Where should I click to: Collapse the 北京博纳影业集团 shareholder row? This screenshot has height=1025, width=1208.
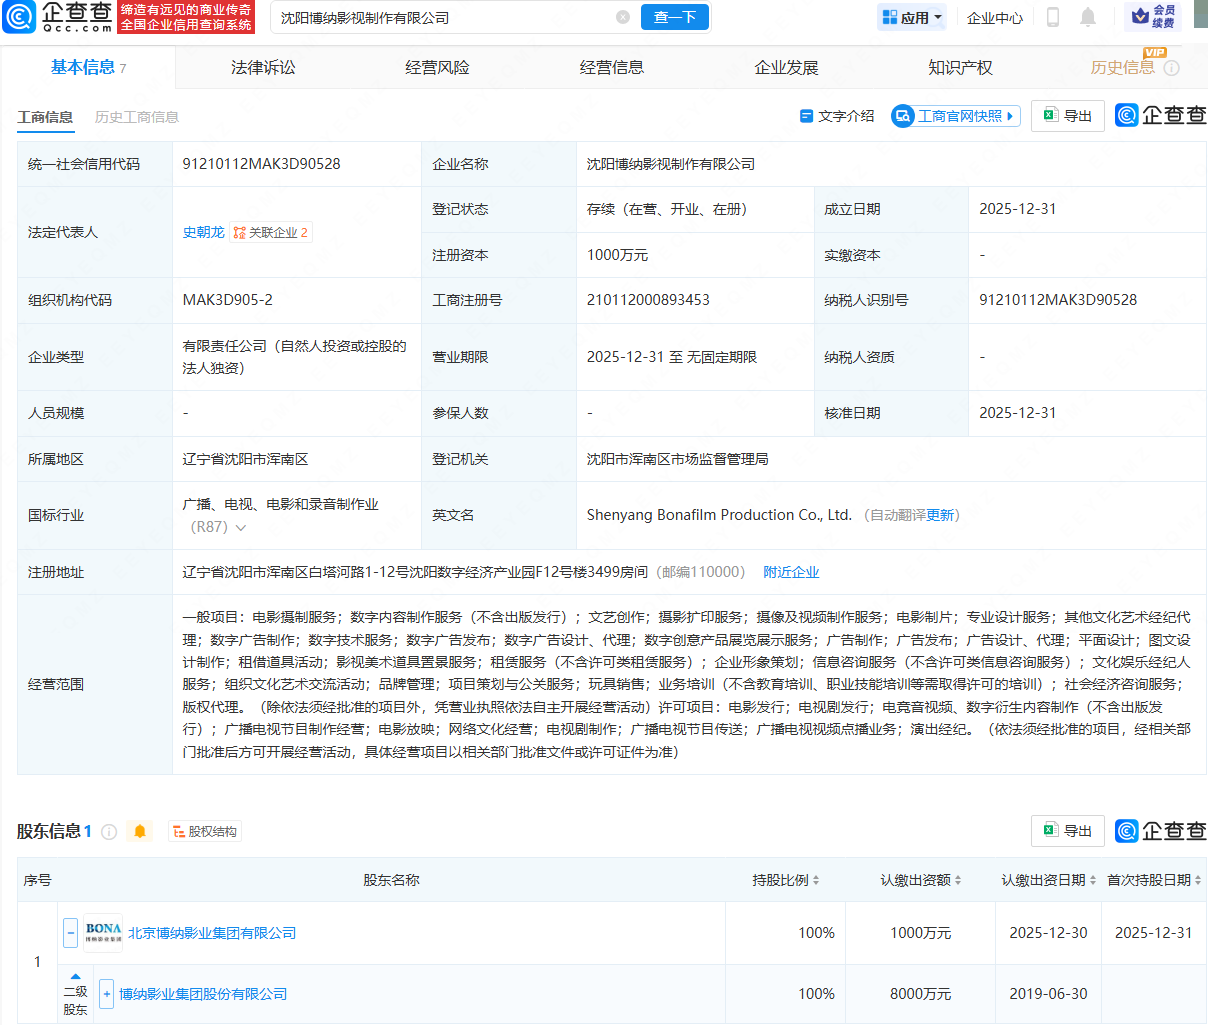70,932
